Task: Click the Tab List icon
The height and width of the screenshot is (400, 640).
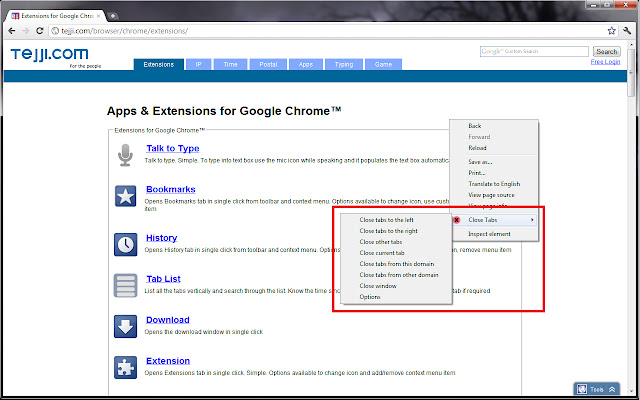Action: 126,285
